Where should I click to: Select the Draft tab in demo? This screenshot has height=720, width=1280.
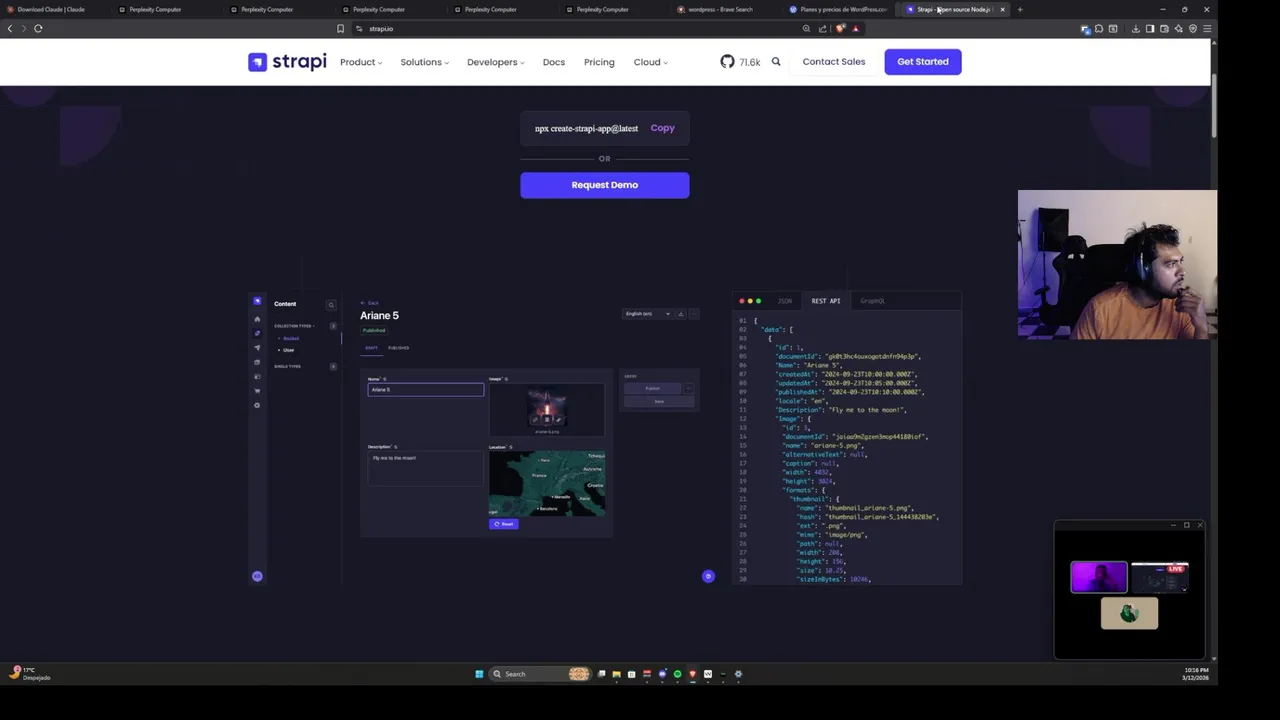(x=371, y=348)
